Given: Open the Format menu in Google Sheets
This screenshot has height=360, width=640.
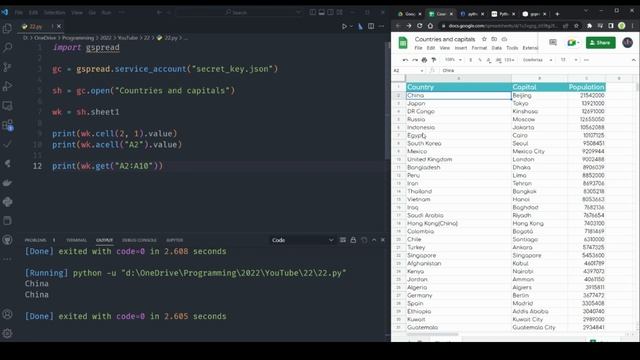Looking at the screenshot, I should [x=479, y=48].
